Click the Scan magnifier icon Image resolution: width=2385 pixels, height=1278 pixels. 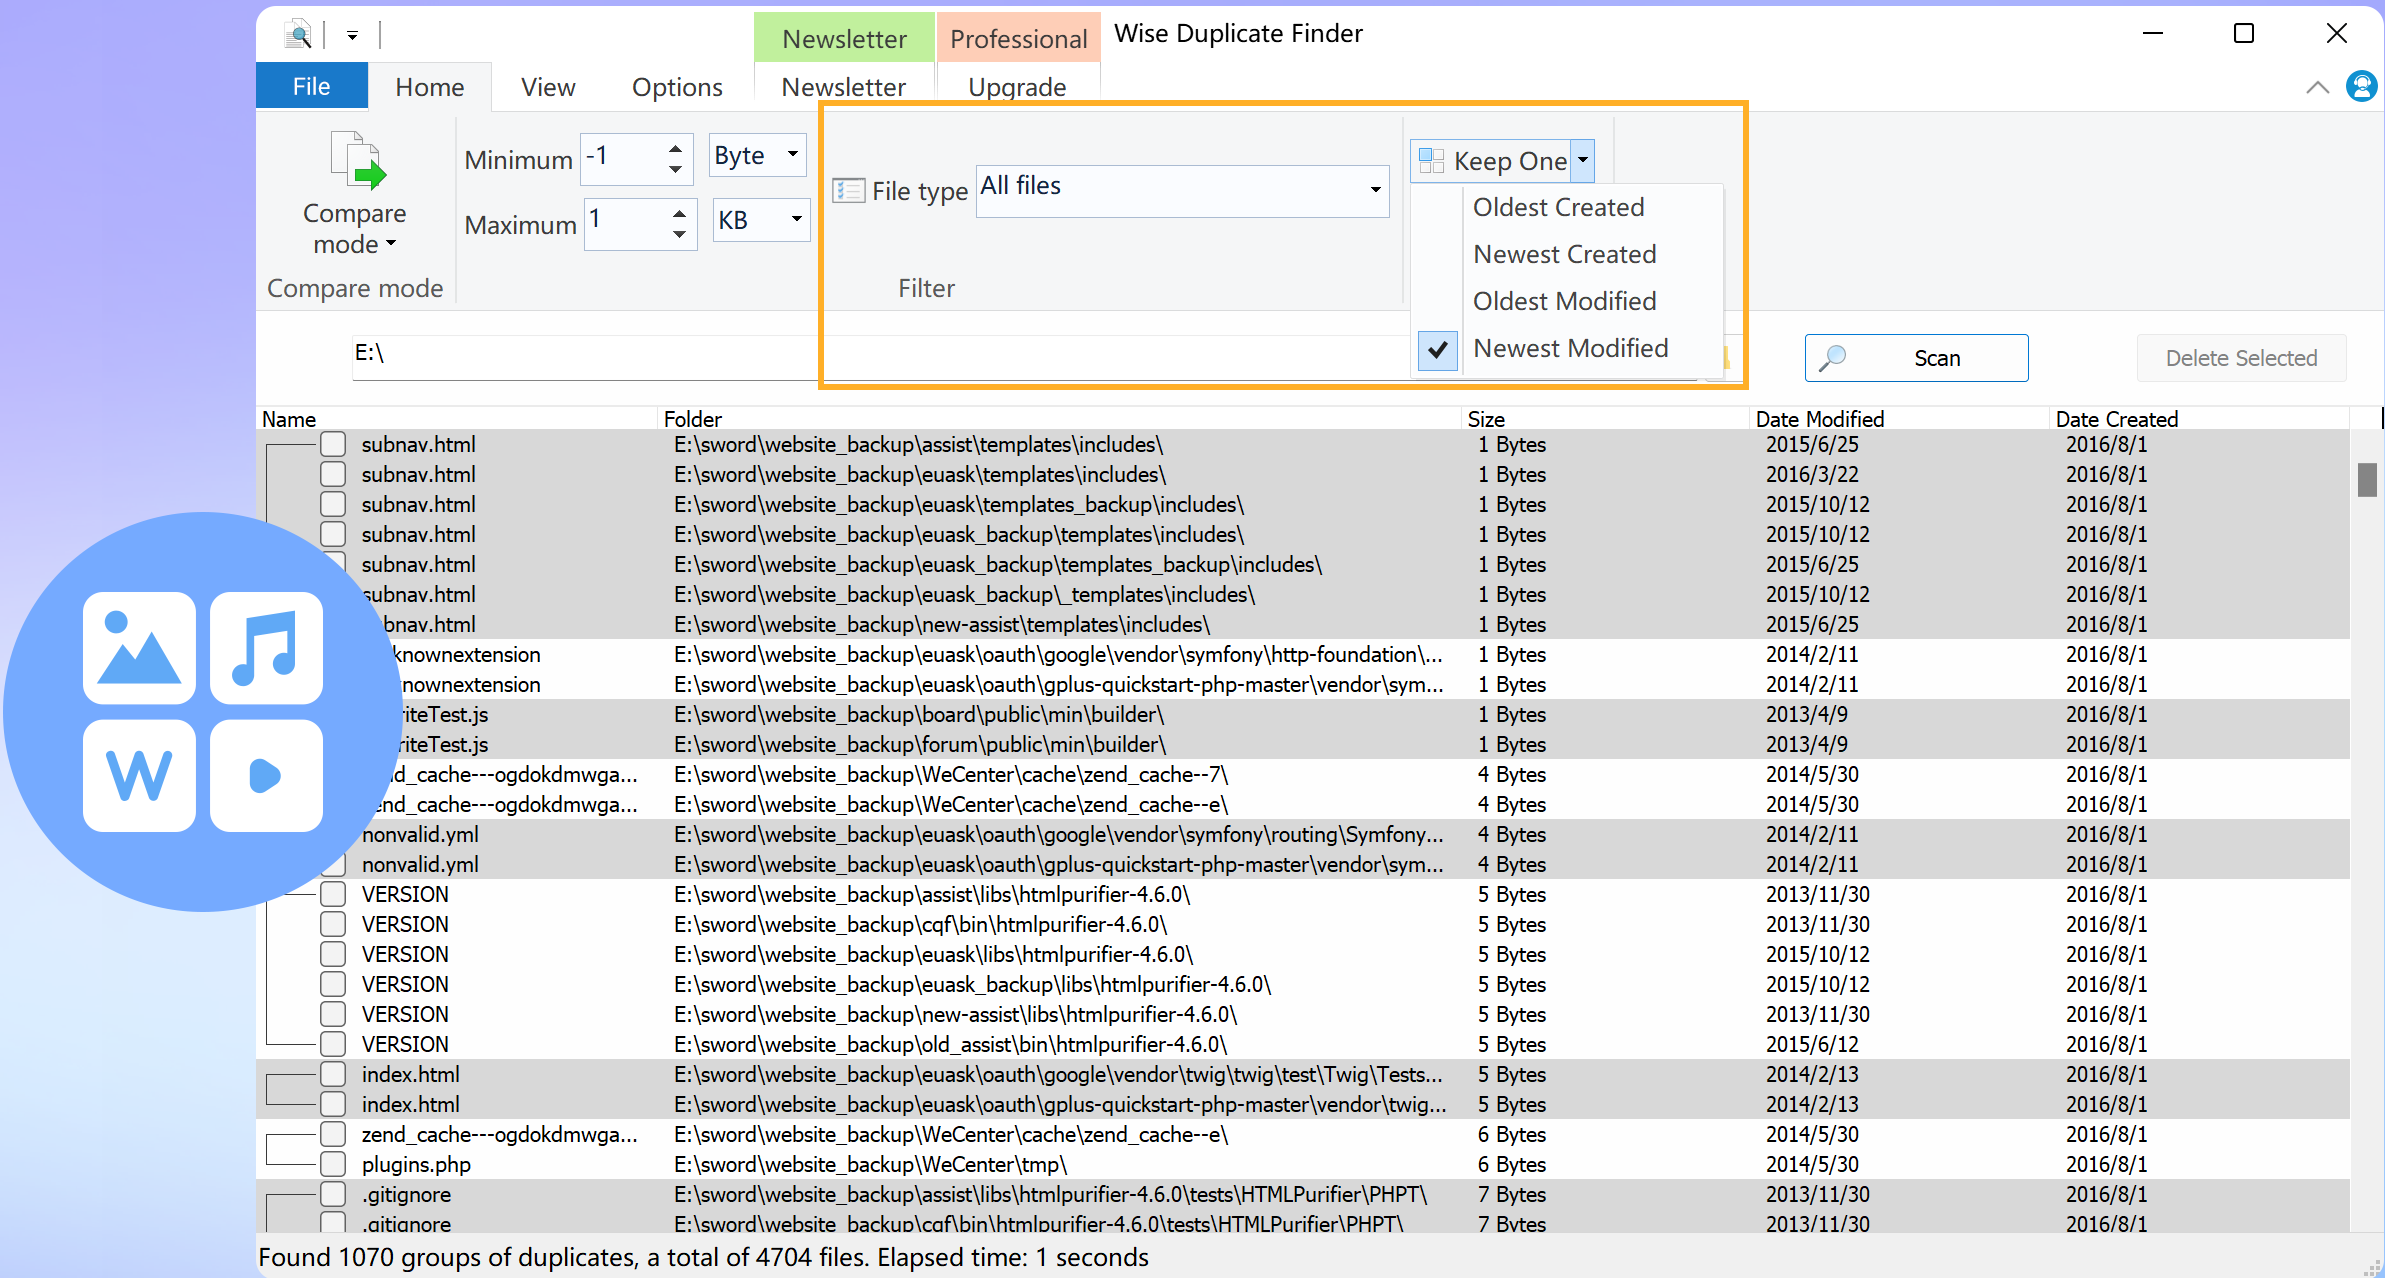[x=1832, y=358]
